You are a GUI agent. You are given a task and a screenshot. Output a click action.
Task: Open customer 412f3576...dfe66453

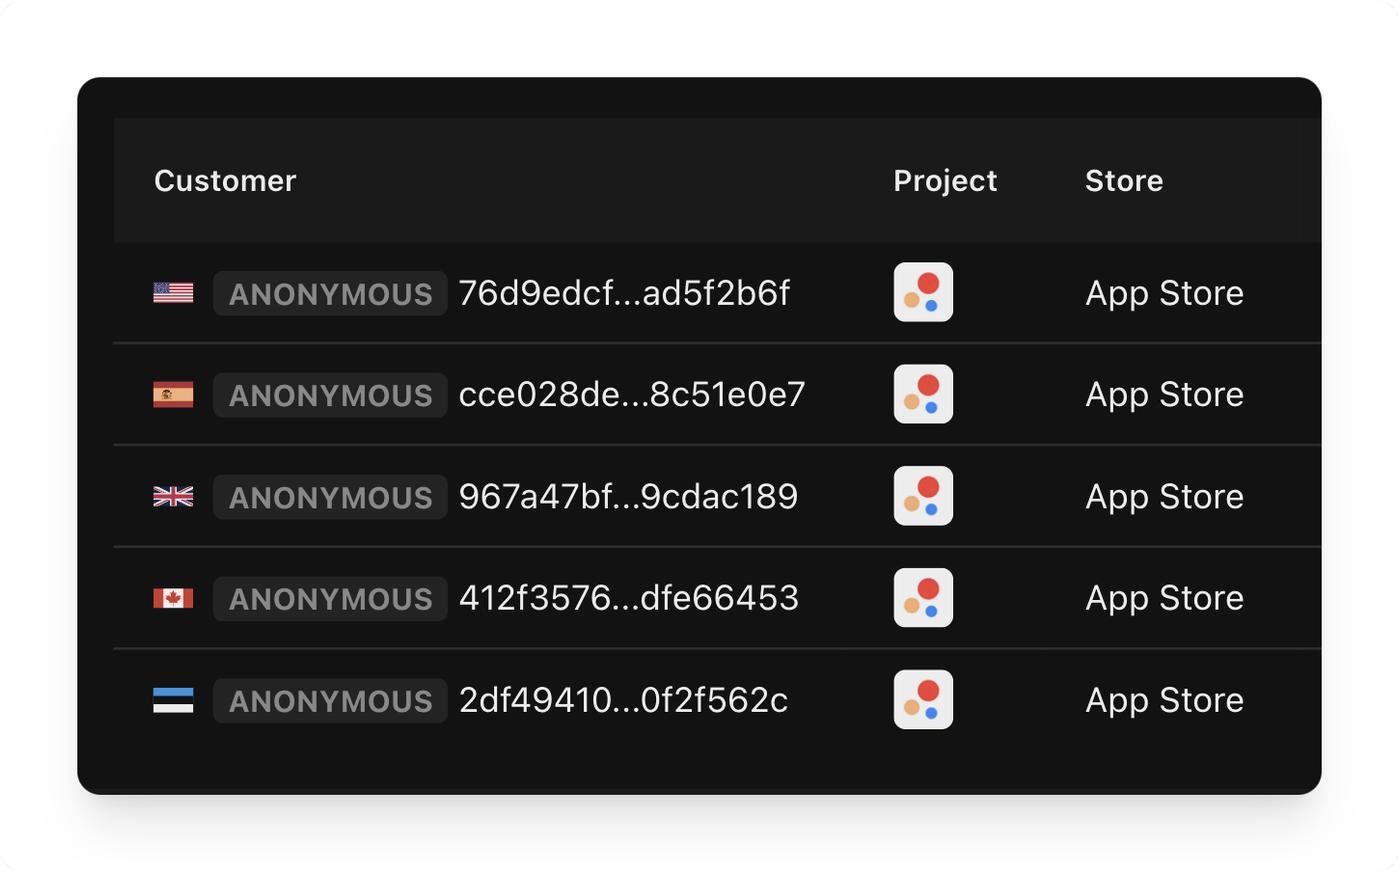[628, 598]
